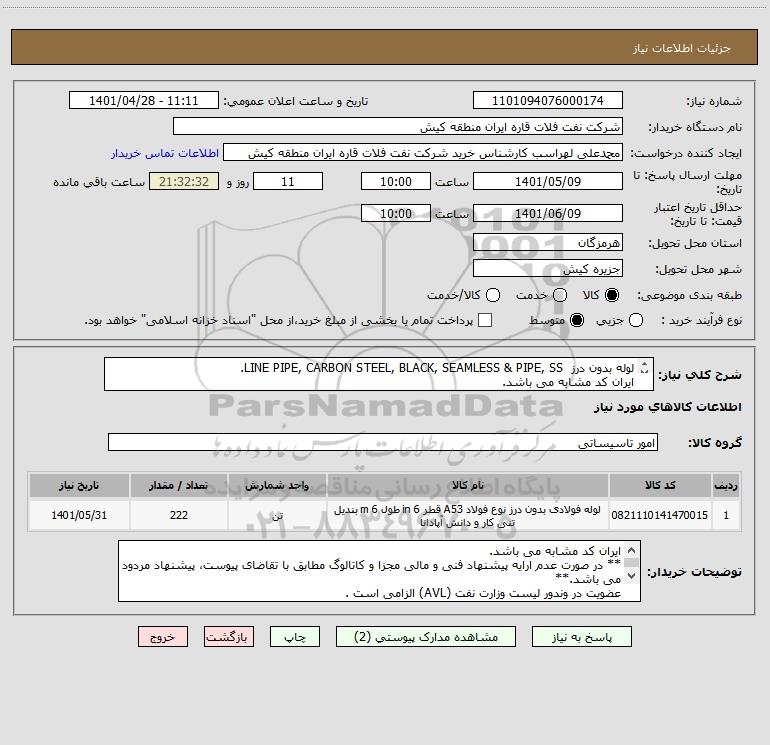The height and width of the screenshot is (745, 770).
Task: Click the product name cell لوله فولادی بدون درز
Action: (468, 515)
